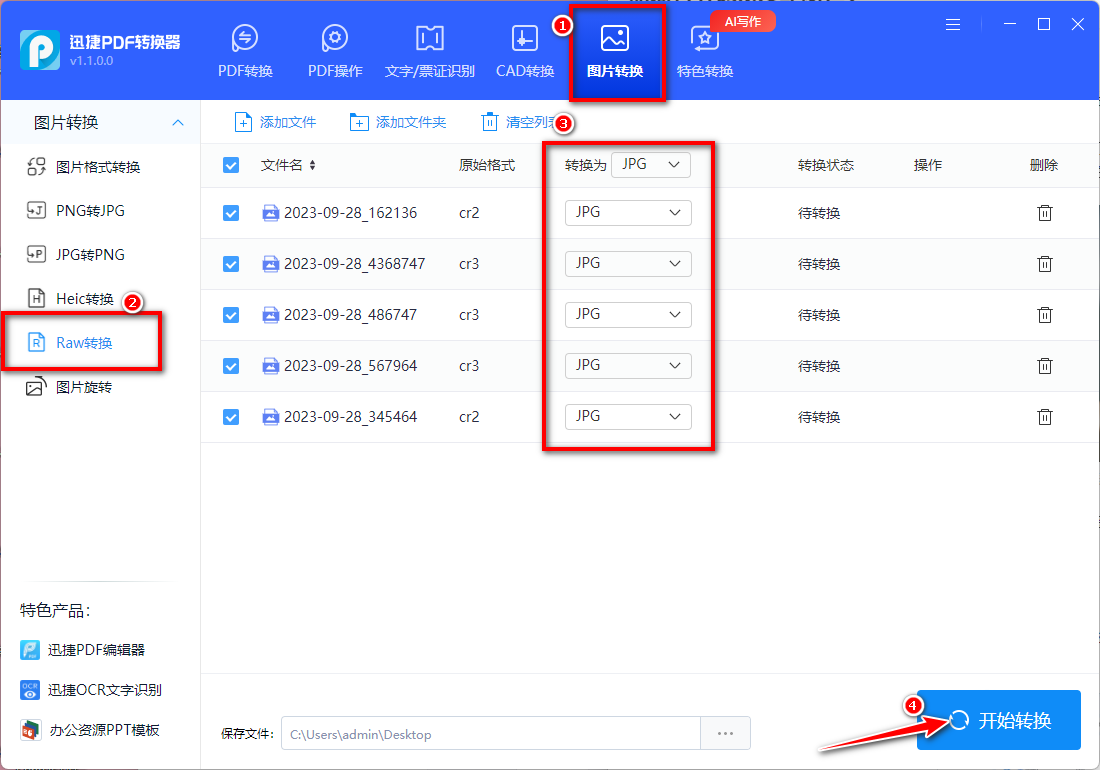This screenshot has height=770, width=1100.
Task: Delete row 2023-09-28_486747 with trash icon
Action: [x=1045, y=315]
